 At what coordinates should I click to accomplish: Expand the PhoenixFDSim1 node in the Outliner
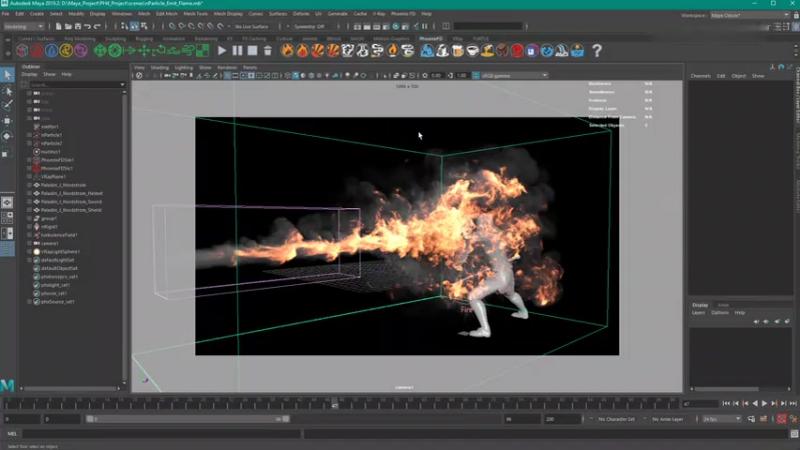(29, 160)
